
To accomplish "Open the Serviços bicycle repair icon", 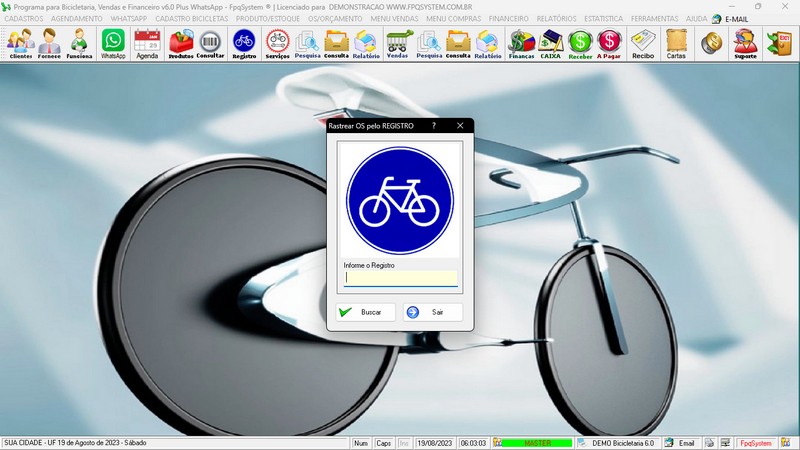I will pyautogui.click(x=278, y=44).
